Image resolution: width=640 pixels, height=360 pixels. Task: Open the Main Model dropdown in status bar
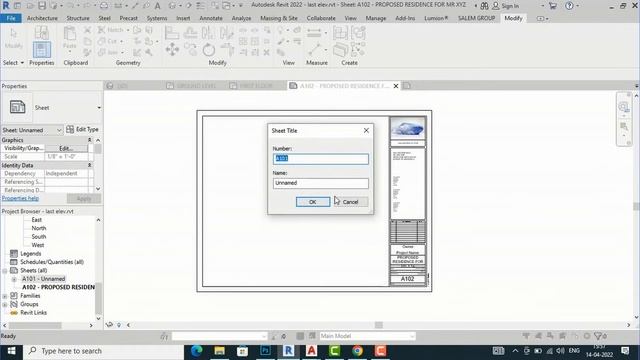(x=367, y=336)
